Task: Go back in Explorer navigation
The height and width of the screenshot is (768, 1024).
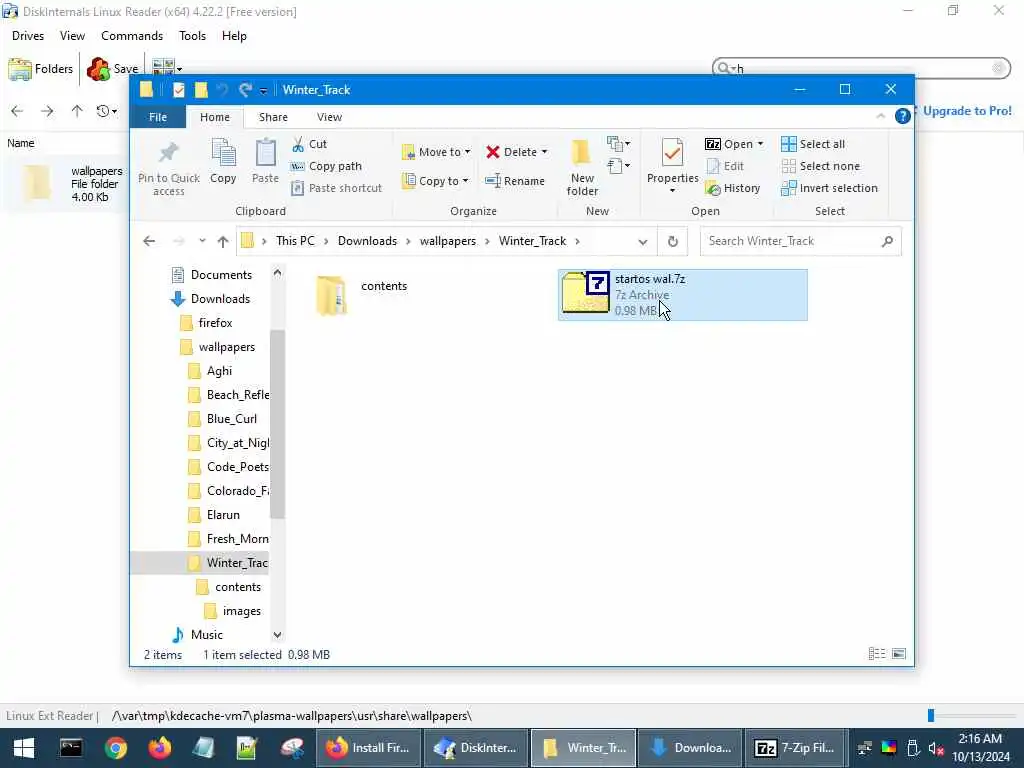Action: [x=149, y=242]
